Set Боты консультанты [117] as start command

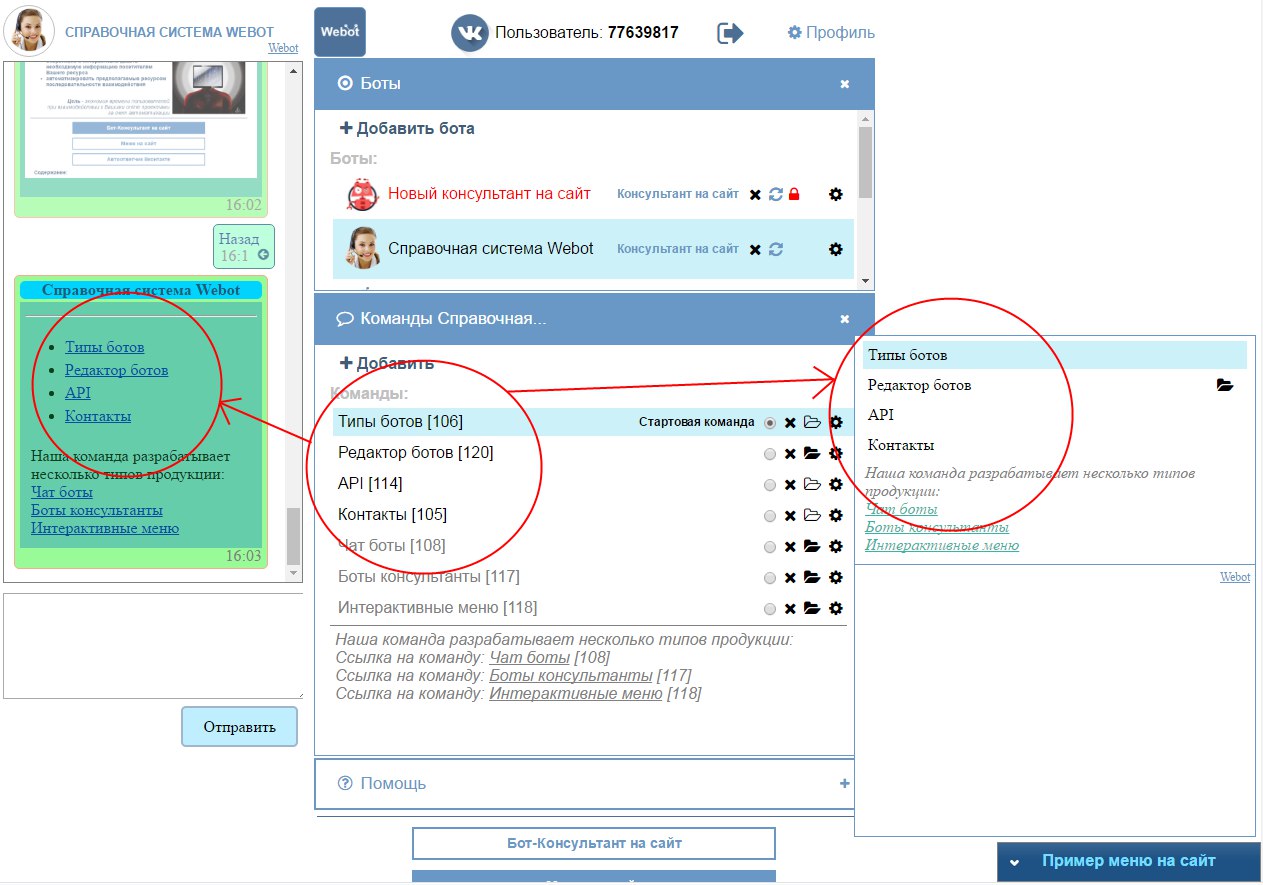[769, 578]
